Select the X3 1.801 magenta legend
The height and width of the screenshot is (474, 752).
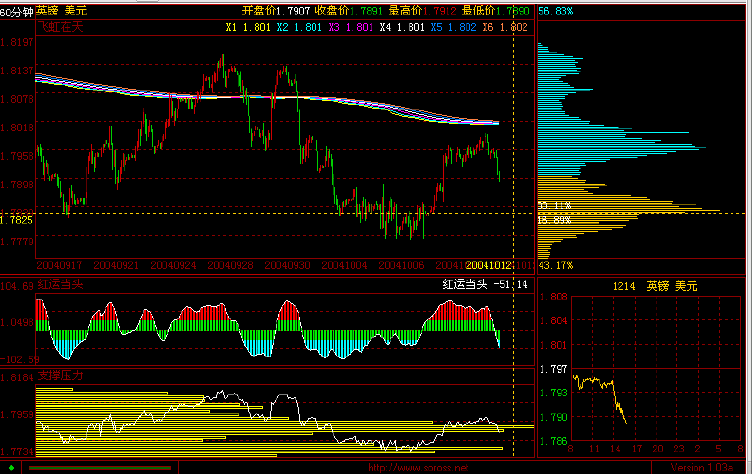pyautogui.click(x=351, y=27)
